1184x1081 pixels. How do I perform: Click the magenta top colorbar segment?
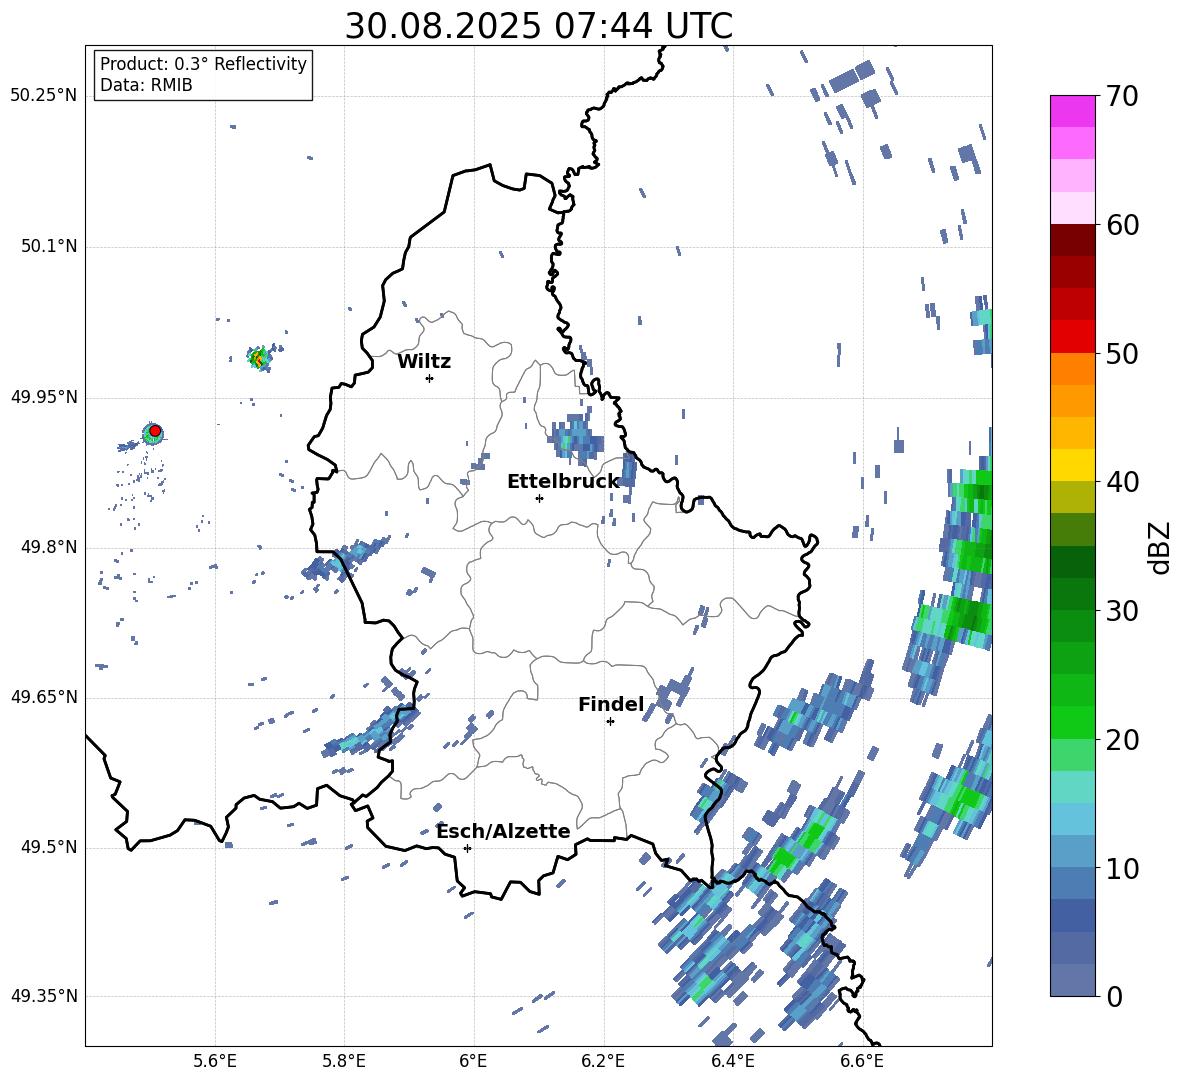click(x=1072, y=111)
